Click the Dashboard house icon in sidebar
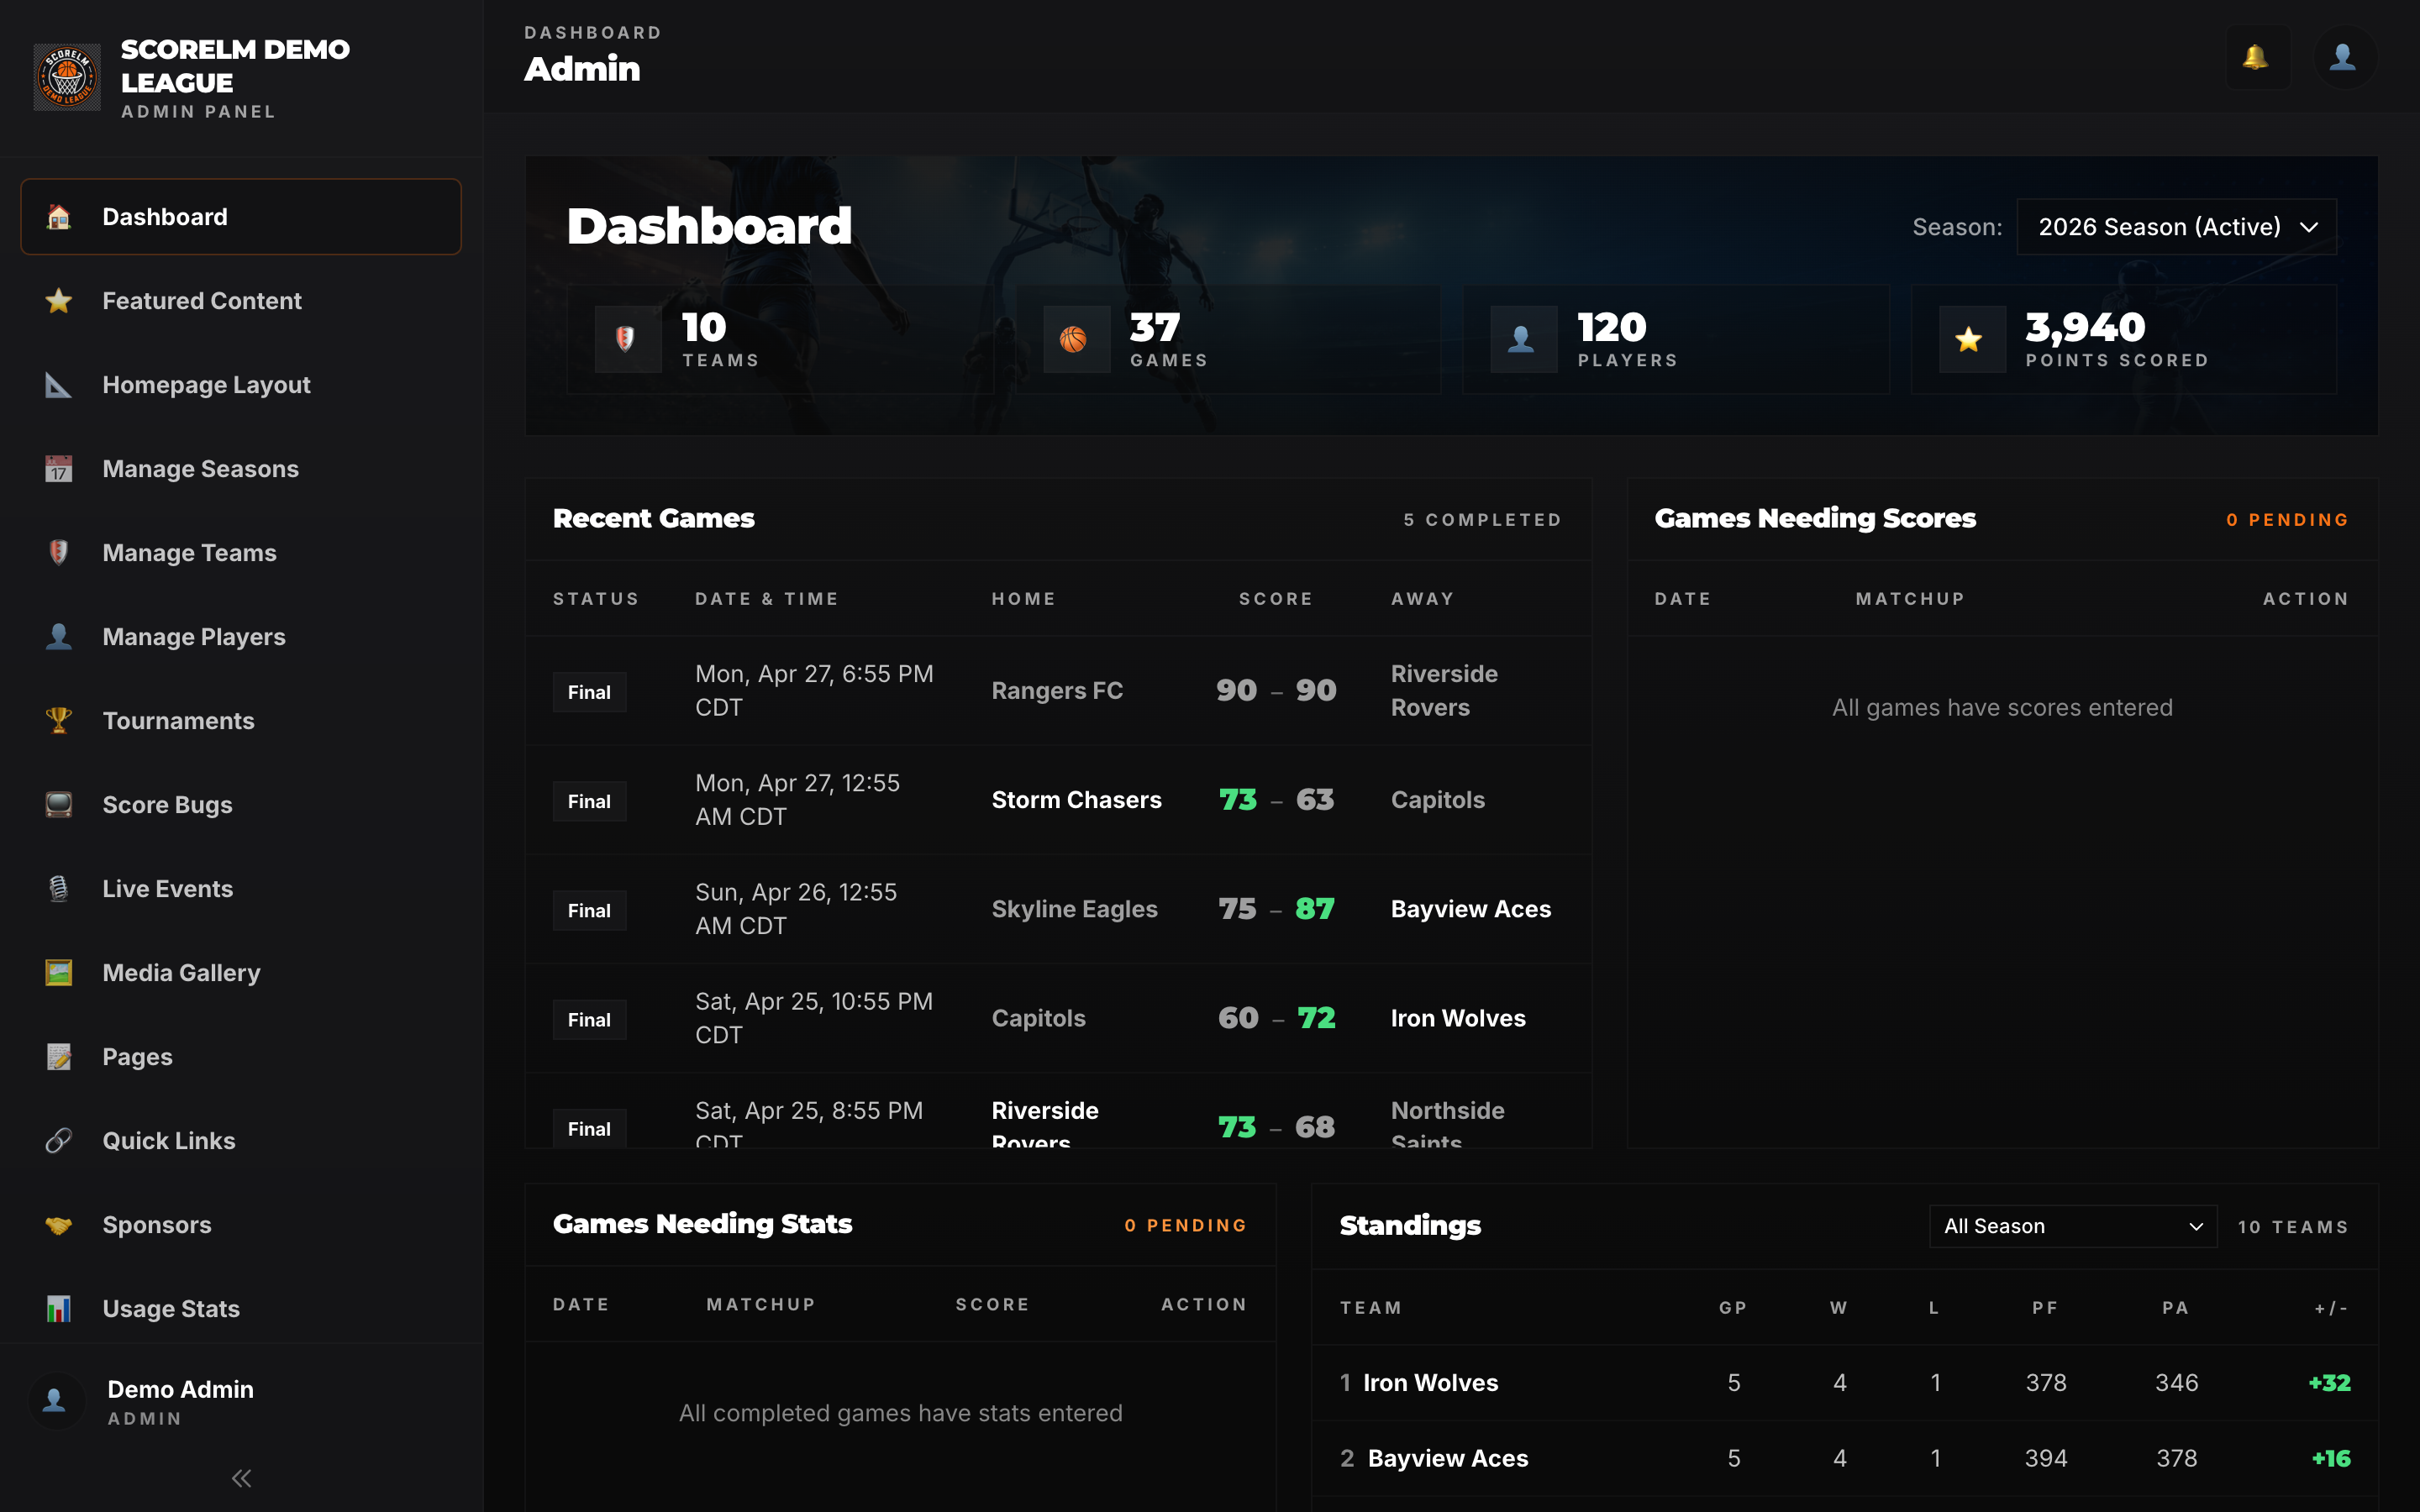Image resolution: width=2420 pixels, height=1512 pixels. click(x=59, y=217)
